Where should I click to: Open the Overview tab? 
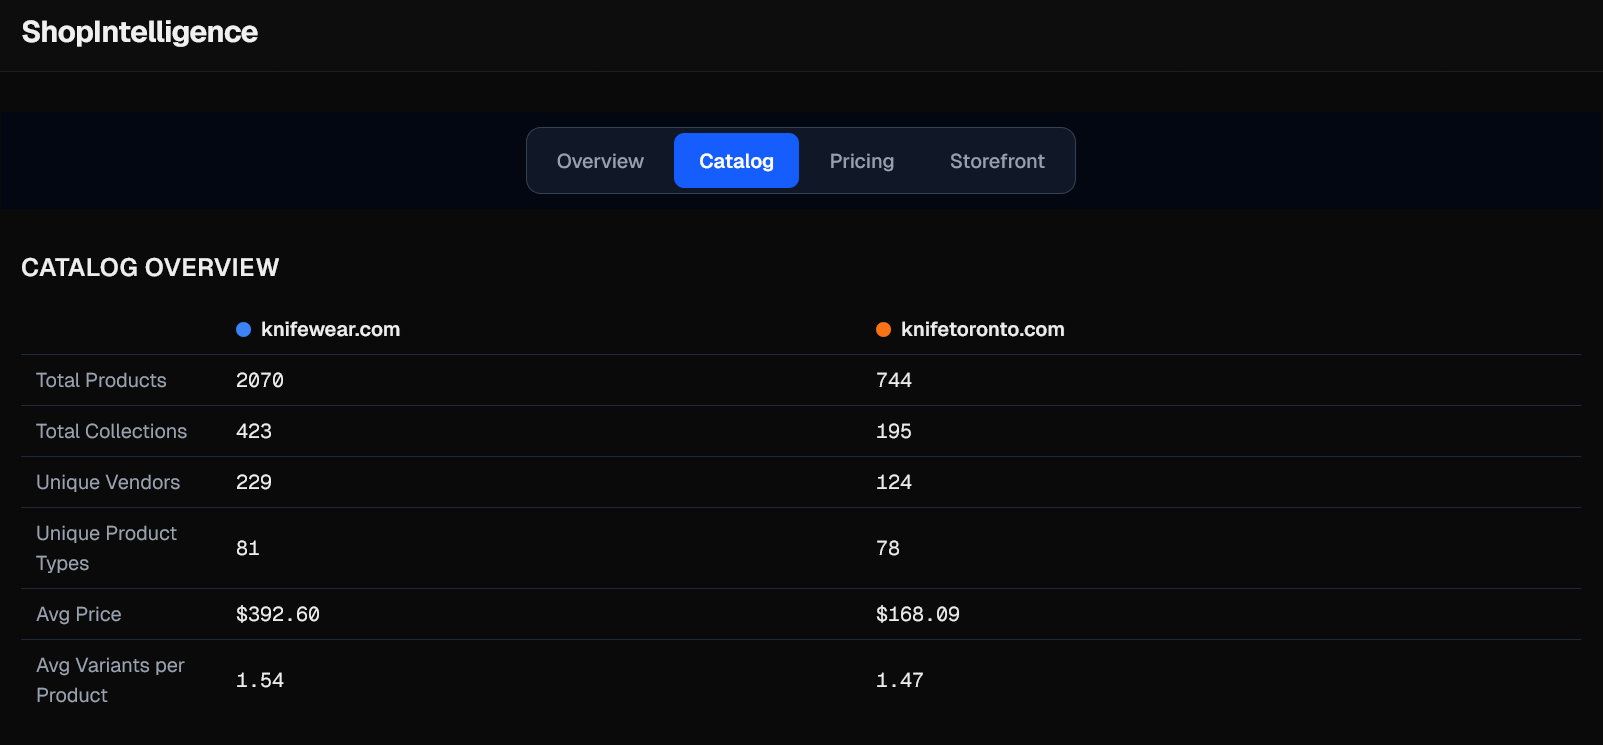[600, 161]
